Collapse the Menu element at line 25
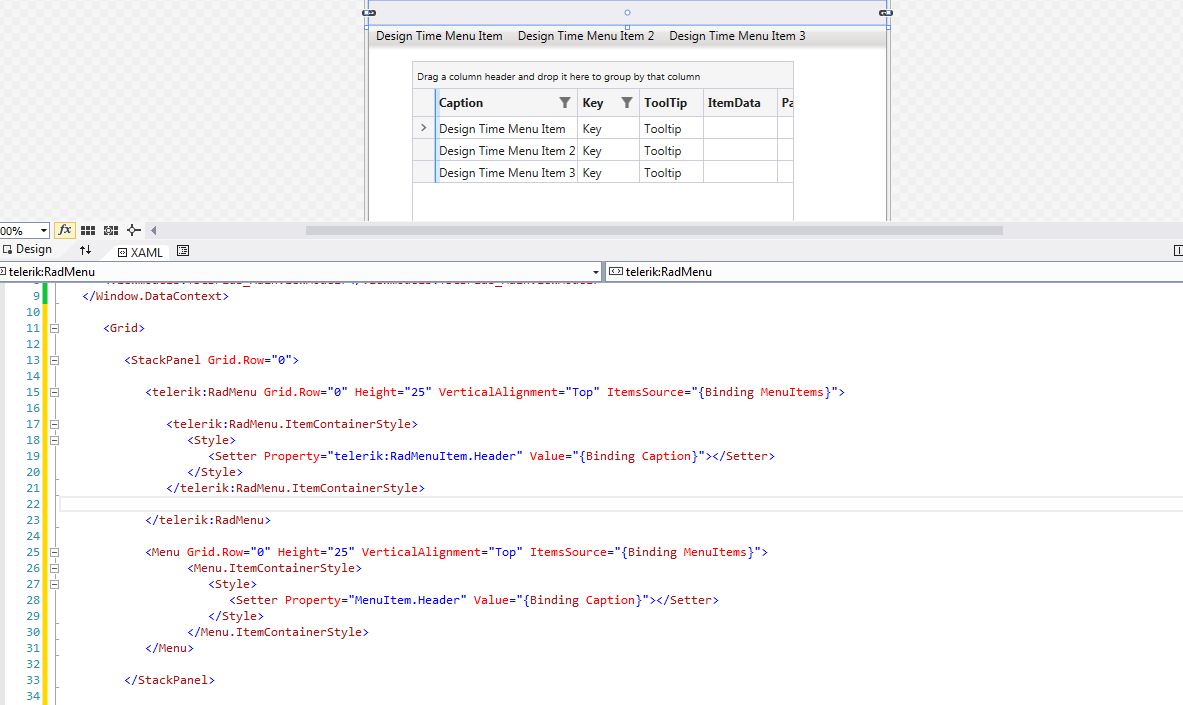Screen dimensions: 1183x705 click(x=54, y=553)
